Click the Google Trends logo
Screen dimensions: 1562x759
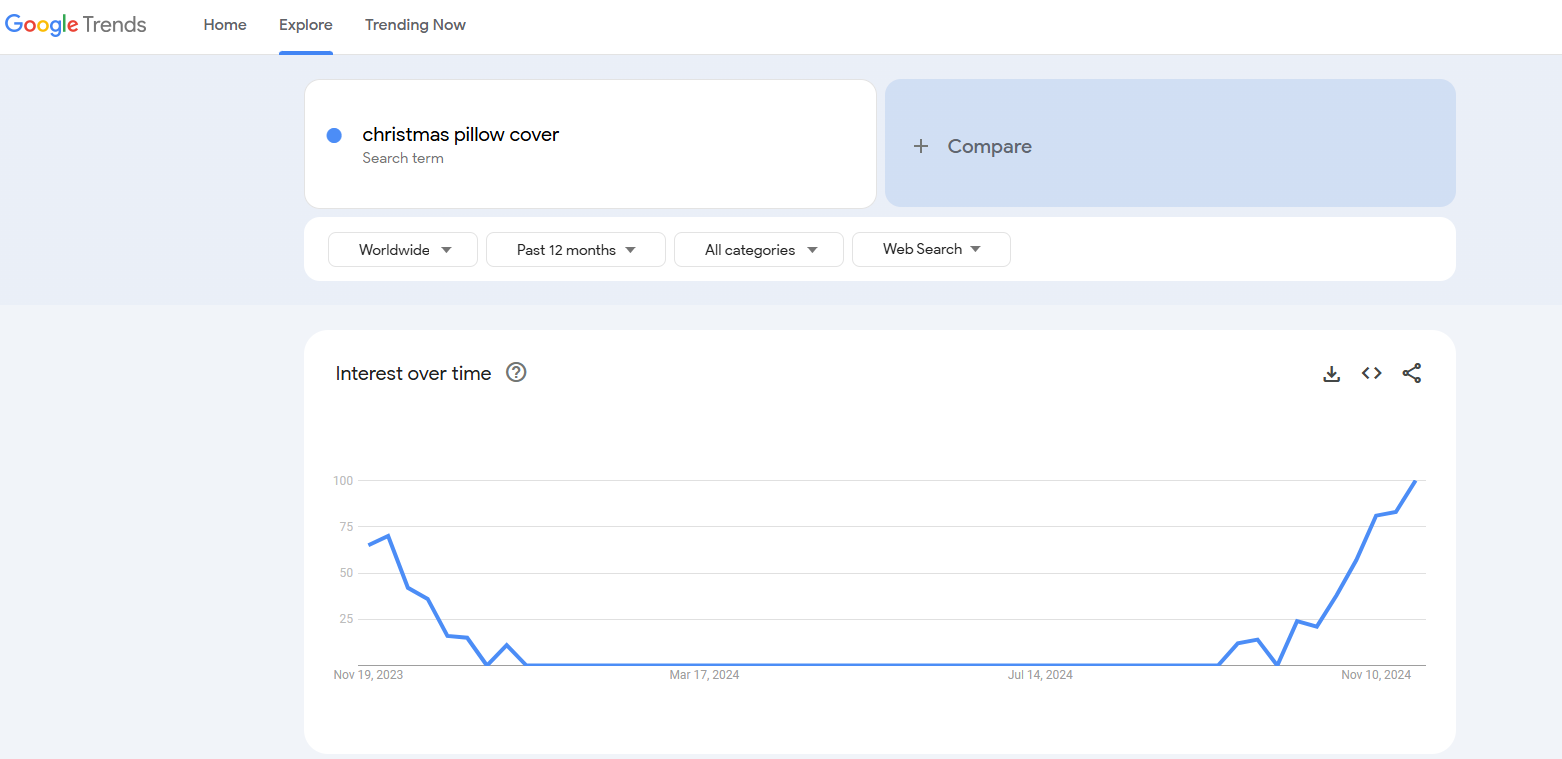[x=76, y=25]
